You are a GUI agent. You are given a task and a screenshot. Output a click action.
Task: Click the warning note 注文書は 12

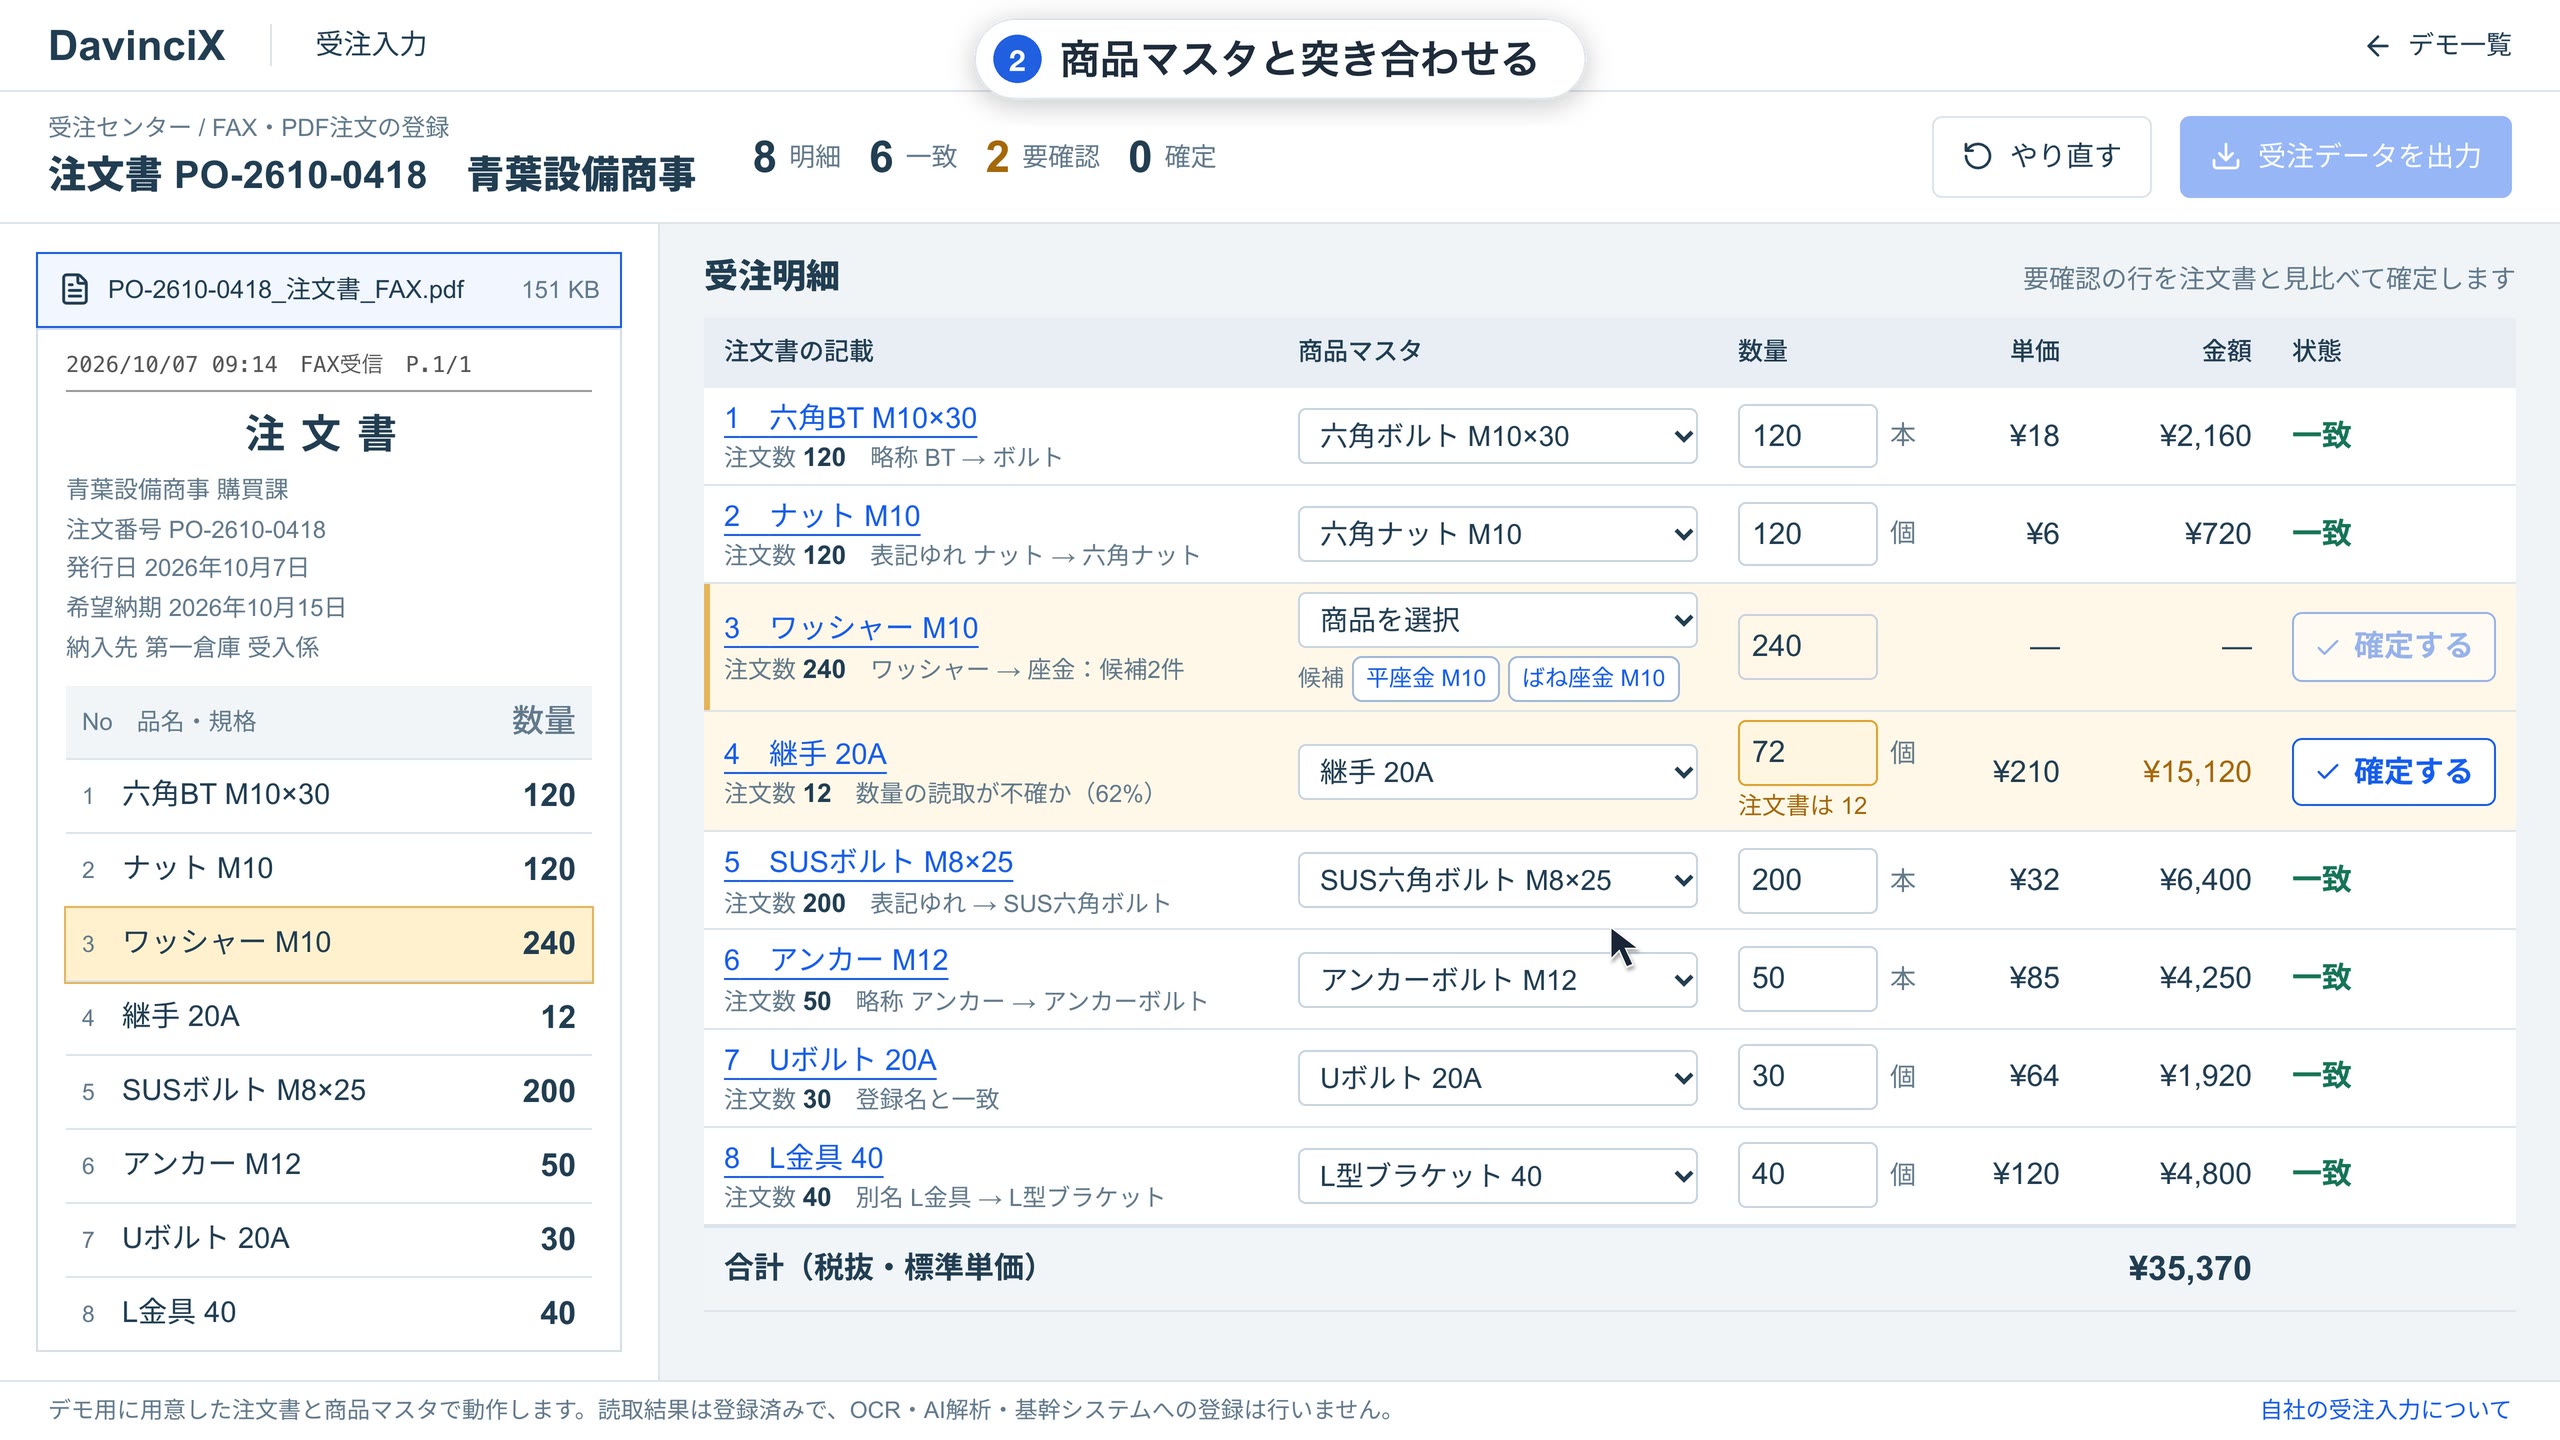(1802, 806)
